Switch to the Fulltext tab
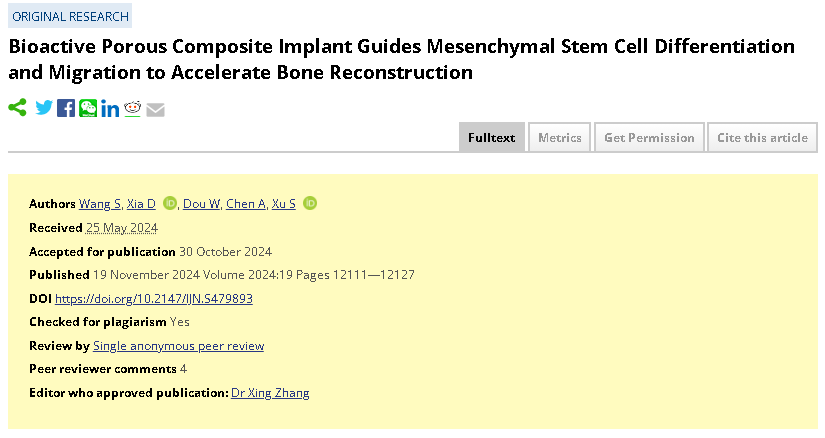The width and height of the screenshot is (825, 438). pos(491,137)
